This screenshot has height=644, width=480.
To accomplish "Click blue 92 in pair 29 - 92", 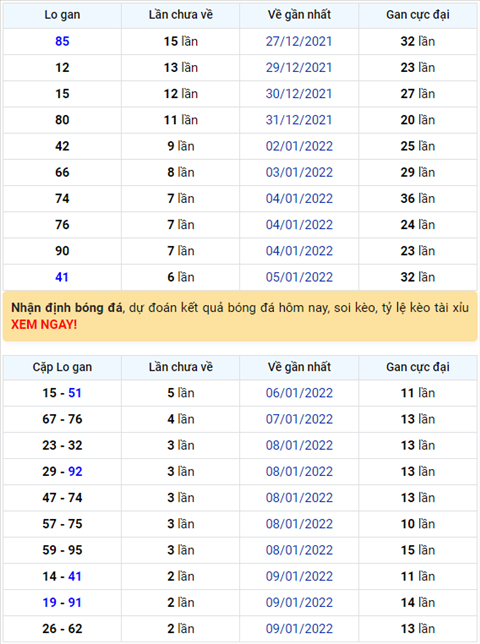I will (x=75, y=472).
